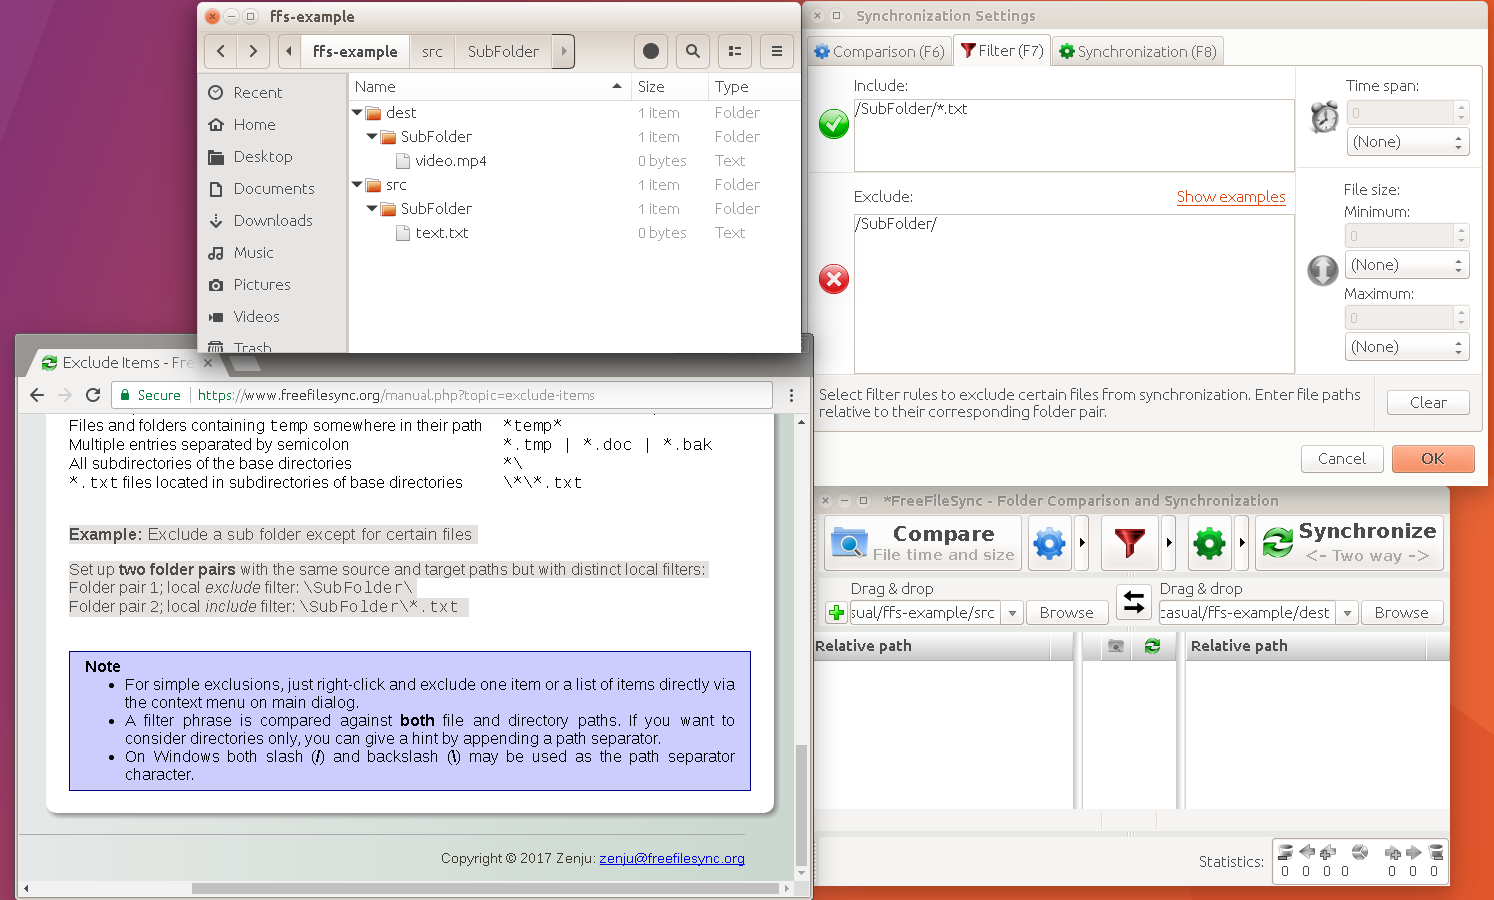Go back in the file manager toolbar
The width and height of the screenshot is (1494, 900).
pyautogui.click(x=221, y=51)
